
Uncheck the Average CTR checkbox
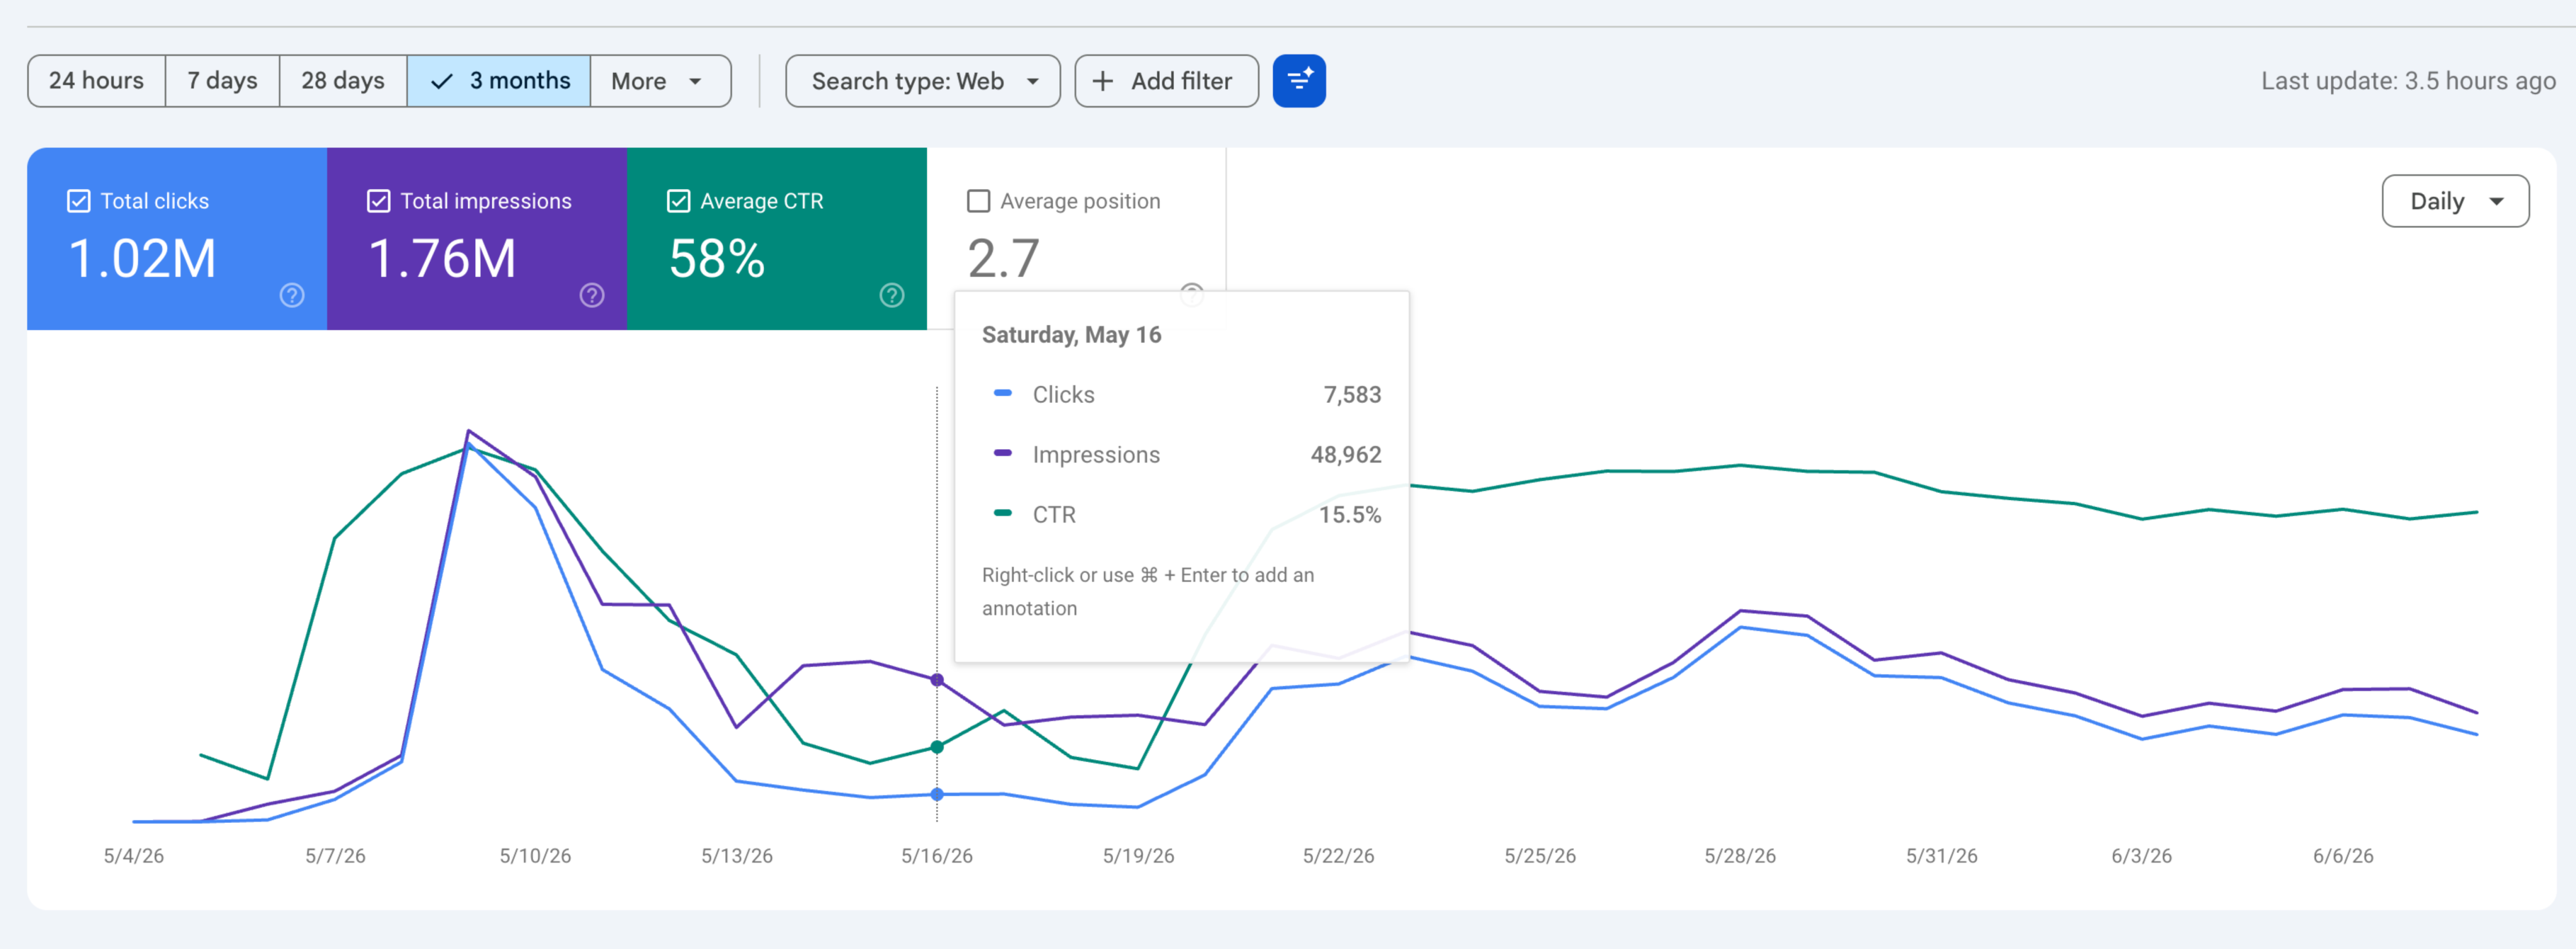pyautogui.click(x=679, y=201)
